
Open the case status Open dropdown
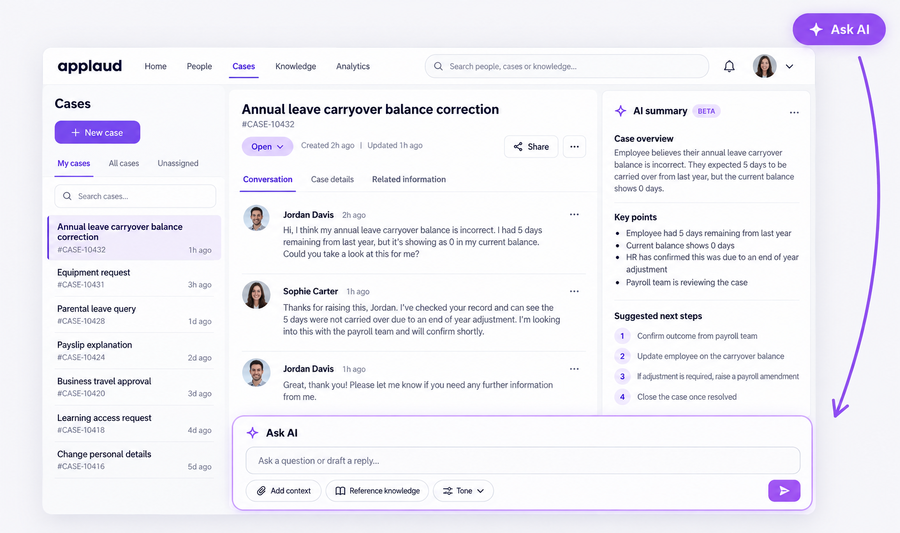click(x=267, y=146)
